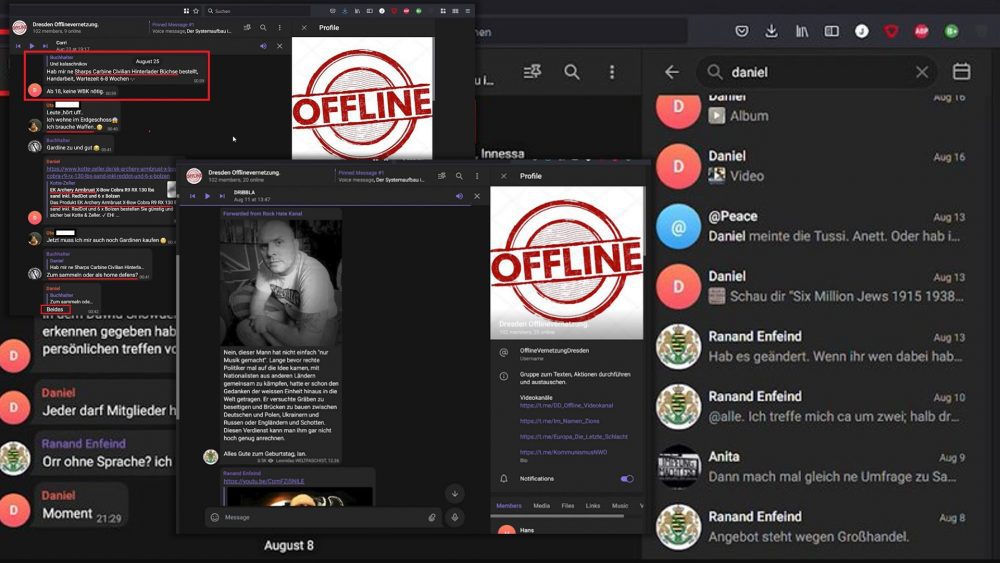Screen dimensions: 1000x563
Task: Open discussion icon in middle window header
Action: [441, 176]
